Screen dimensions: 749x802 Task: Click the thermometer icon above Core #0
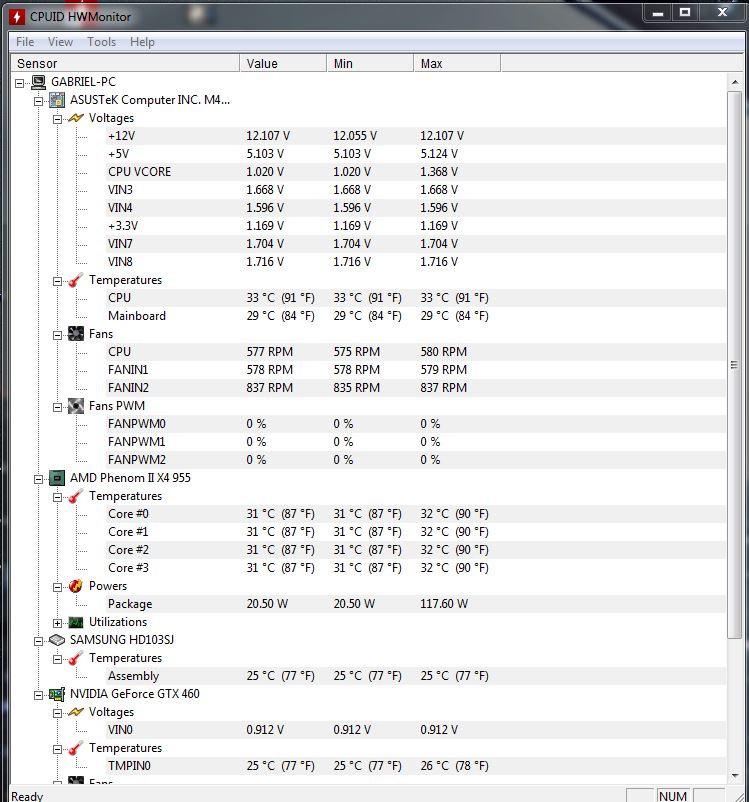76,496
